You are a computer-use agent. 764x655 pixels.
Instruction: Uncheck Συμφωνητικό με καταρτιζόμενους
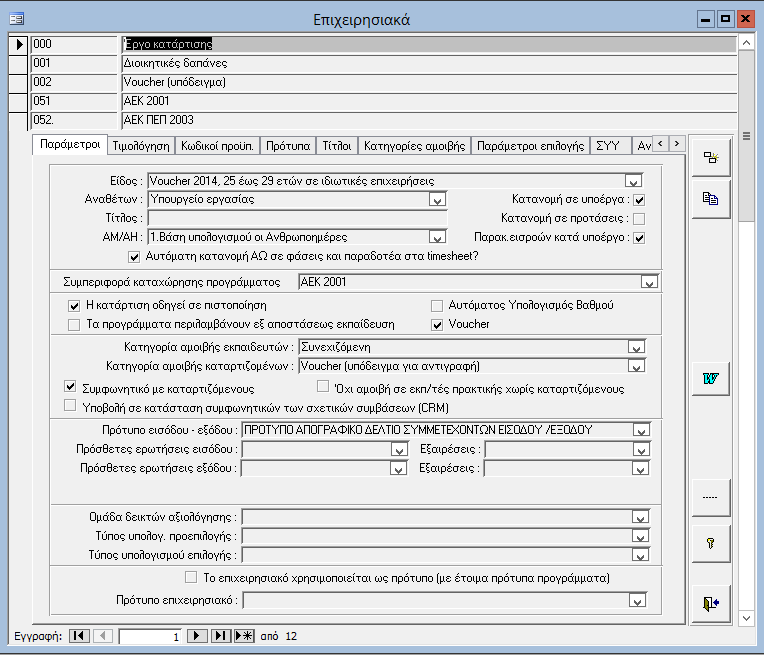coord(71,387)
